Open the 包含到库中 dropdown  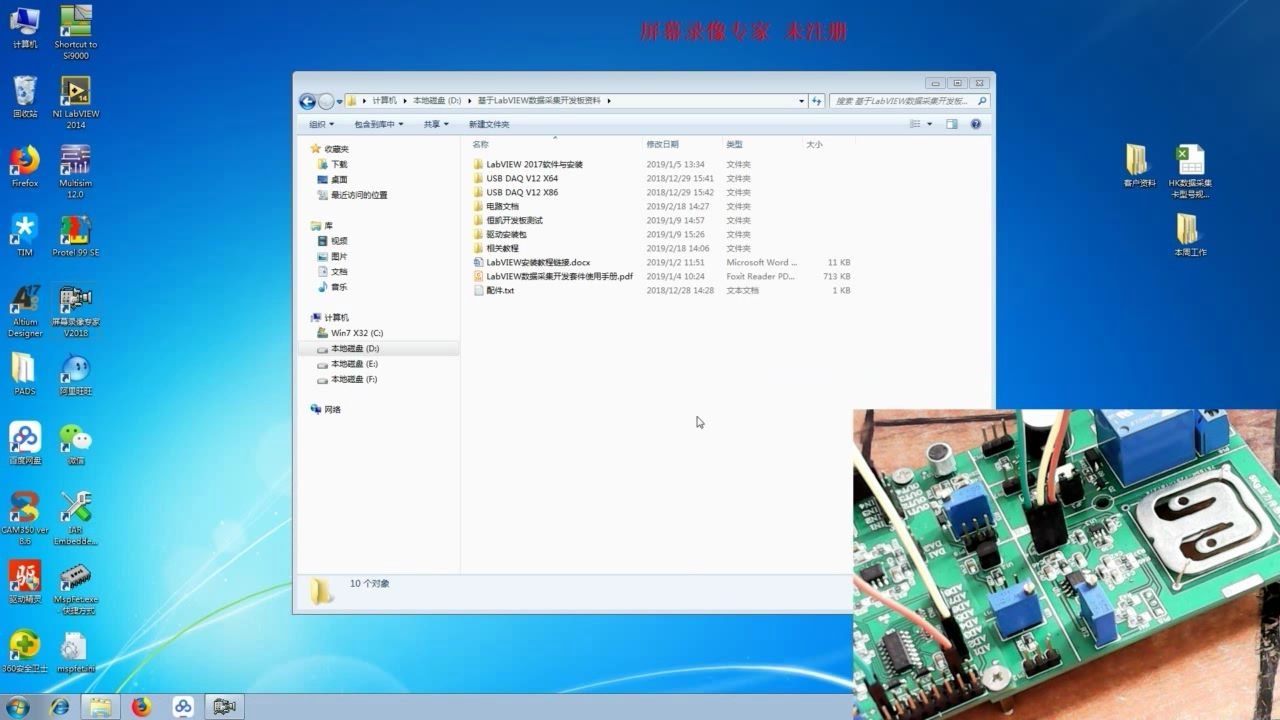point(379,124)
